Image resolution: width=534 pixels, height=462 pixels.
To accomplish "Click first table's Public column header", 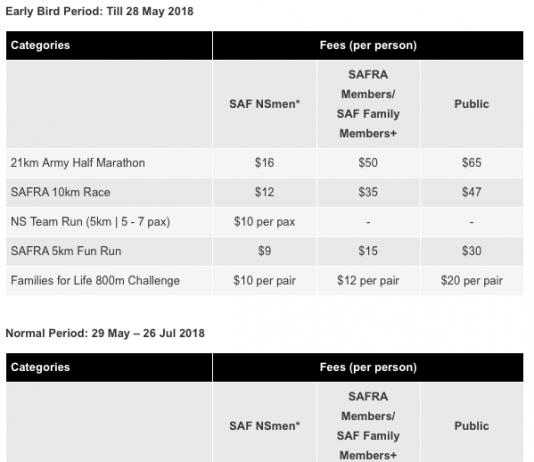I will pyautogui.click(x=472, y=104).
